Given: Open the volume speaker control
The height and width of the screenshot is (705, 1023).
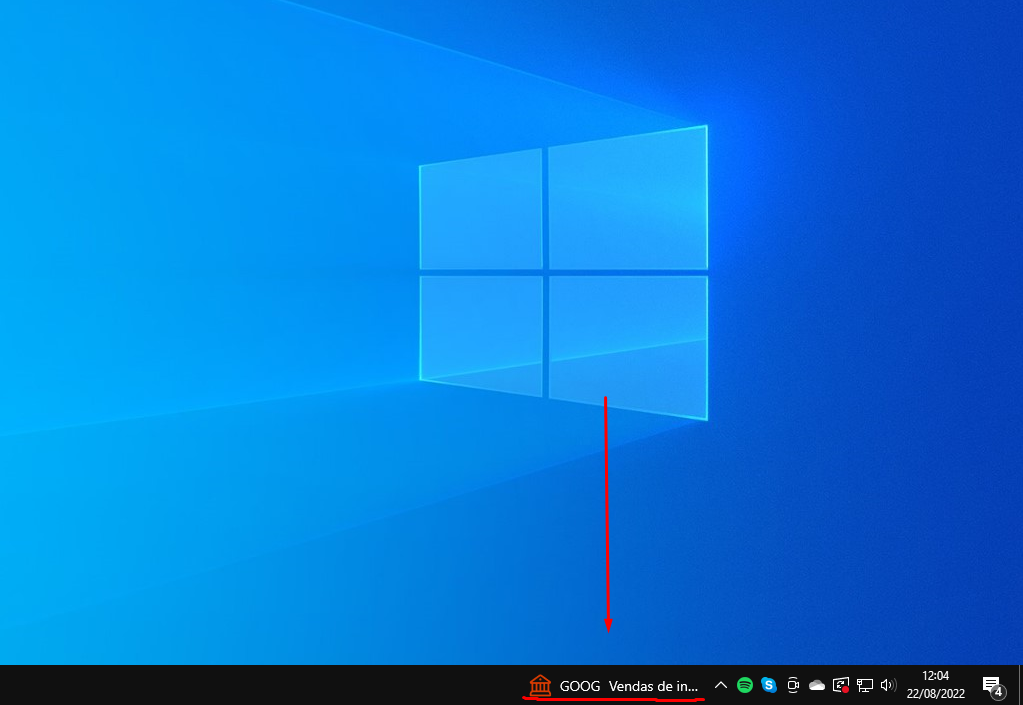Looking at the screenshot, I should click(x=888, y=685).
